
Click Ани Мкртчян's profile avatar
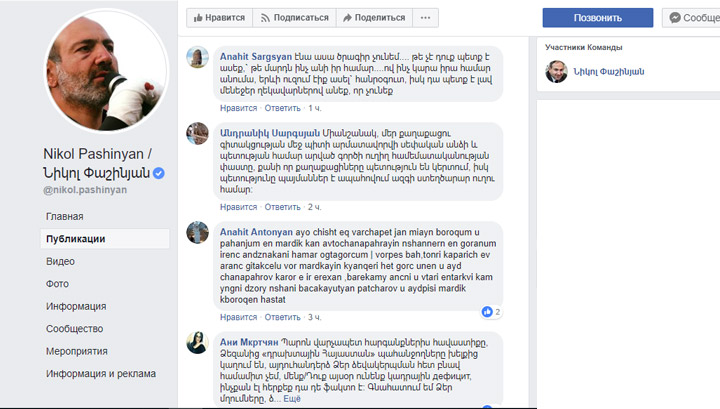point(197,342)
